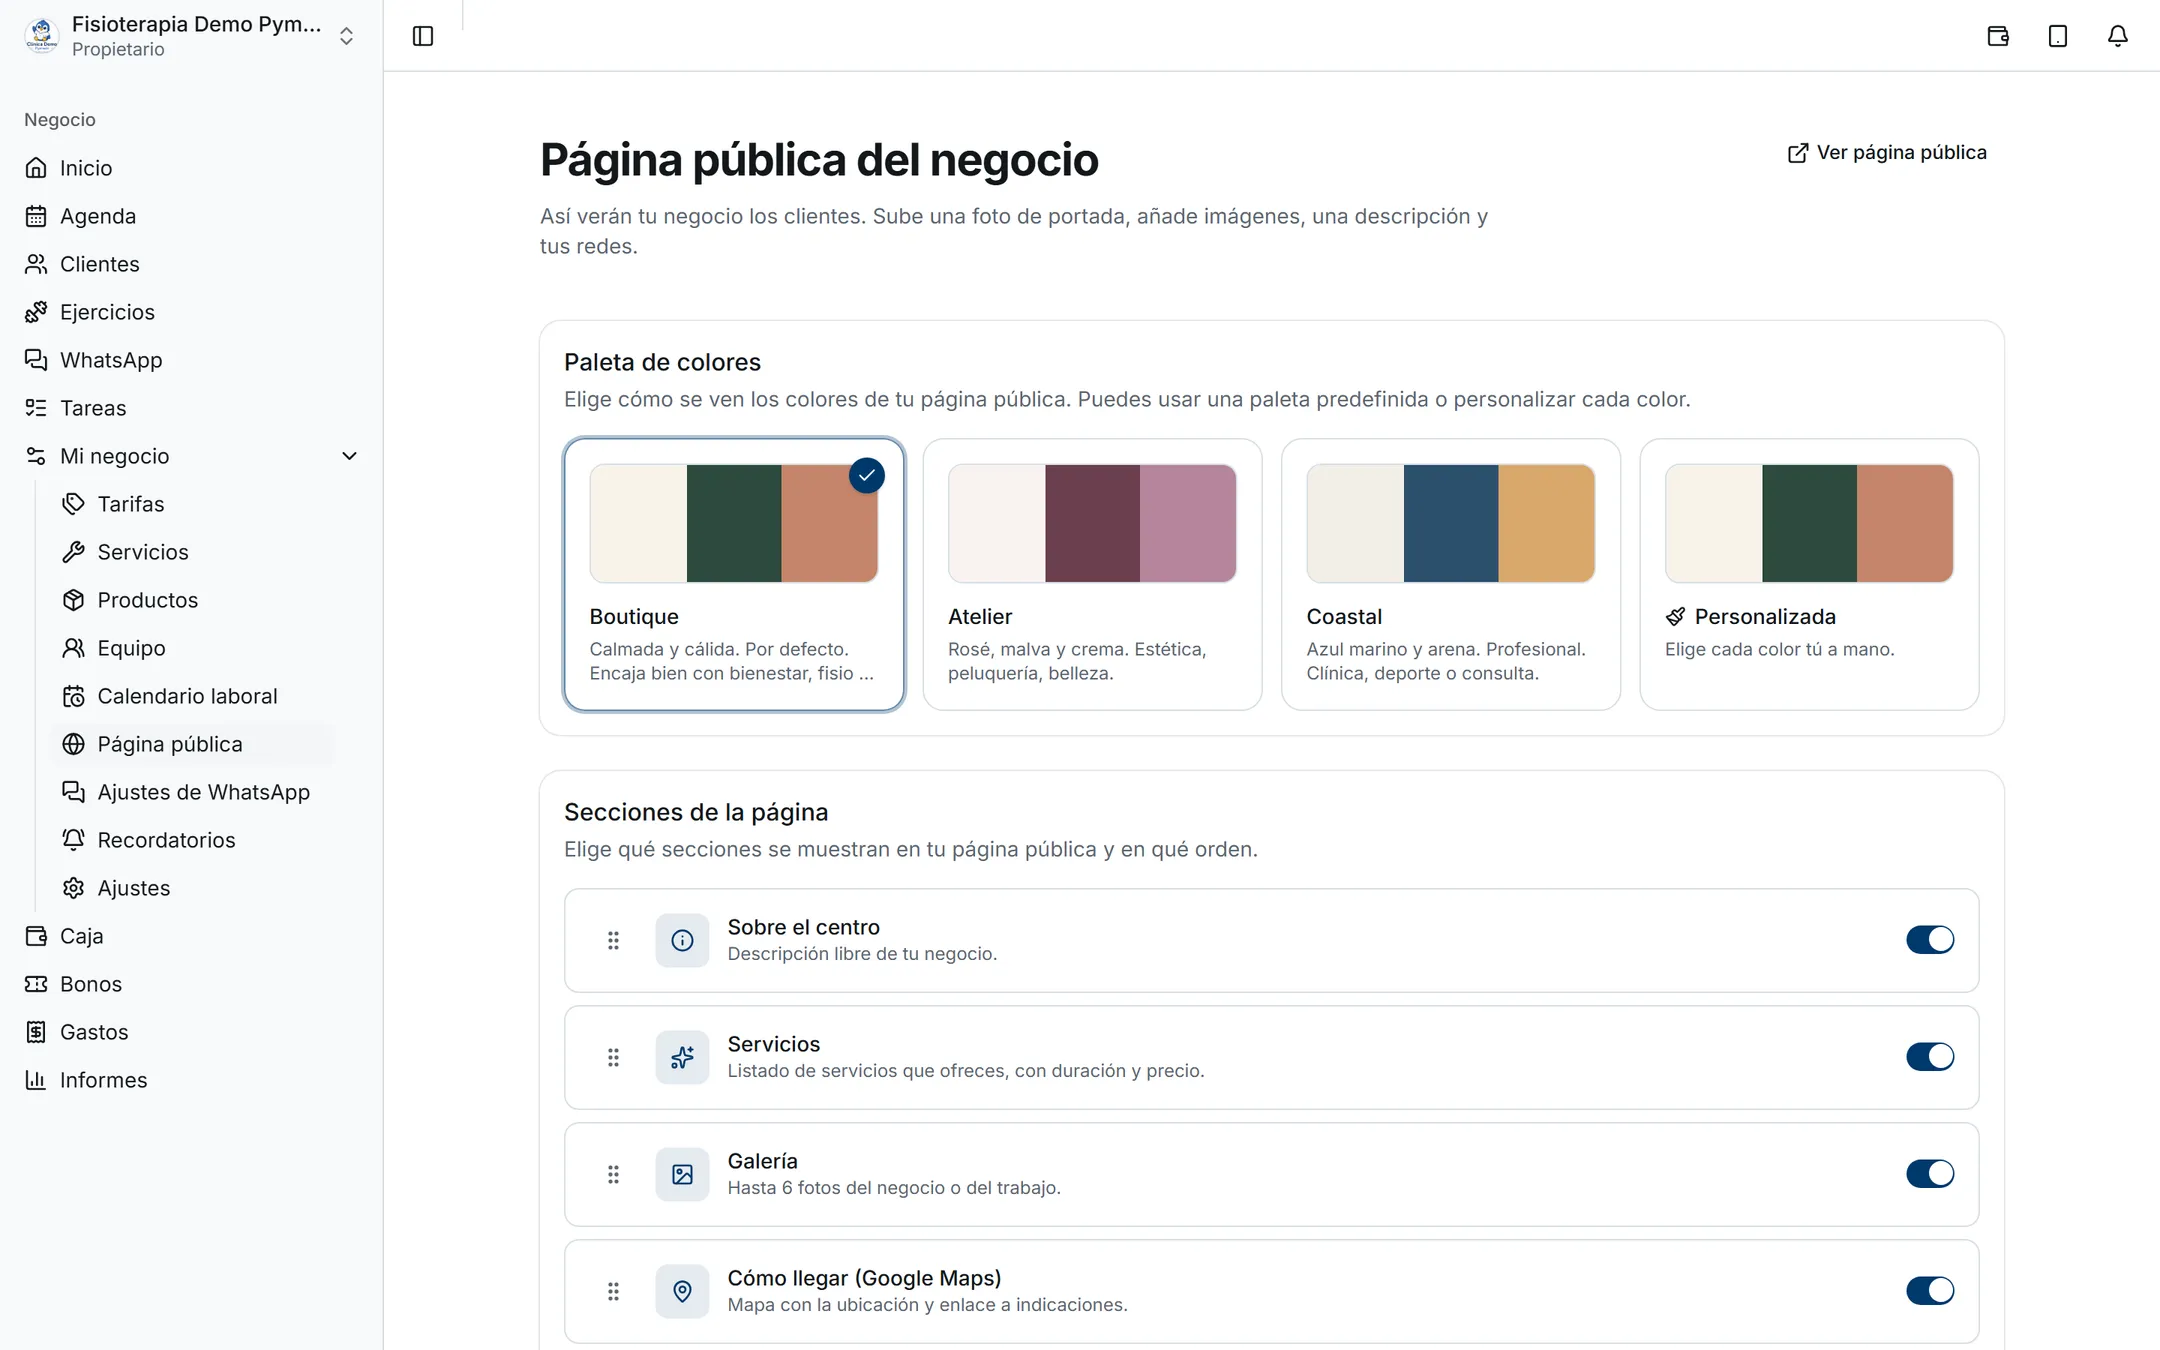2160x1350 pixels.
Task: Select the Personalizada palette card
Action: [1809, 575]
